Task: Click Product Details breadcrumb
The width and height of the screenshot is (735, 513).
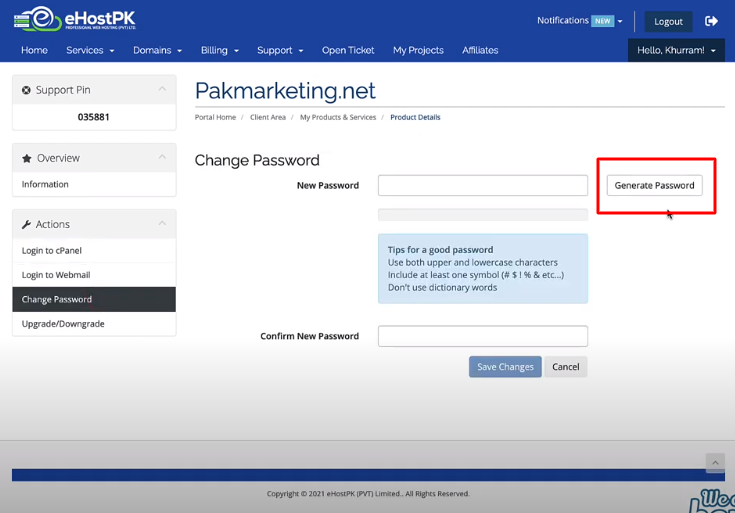Action: (x=415, y=117)
